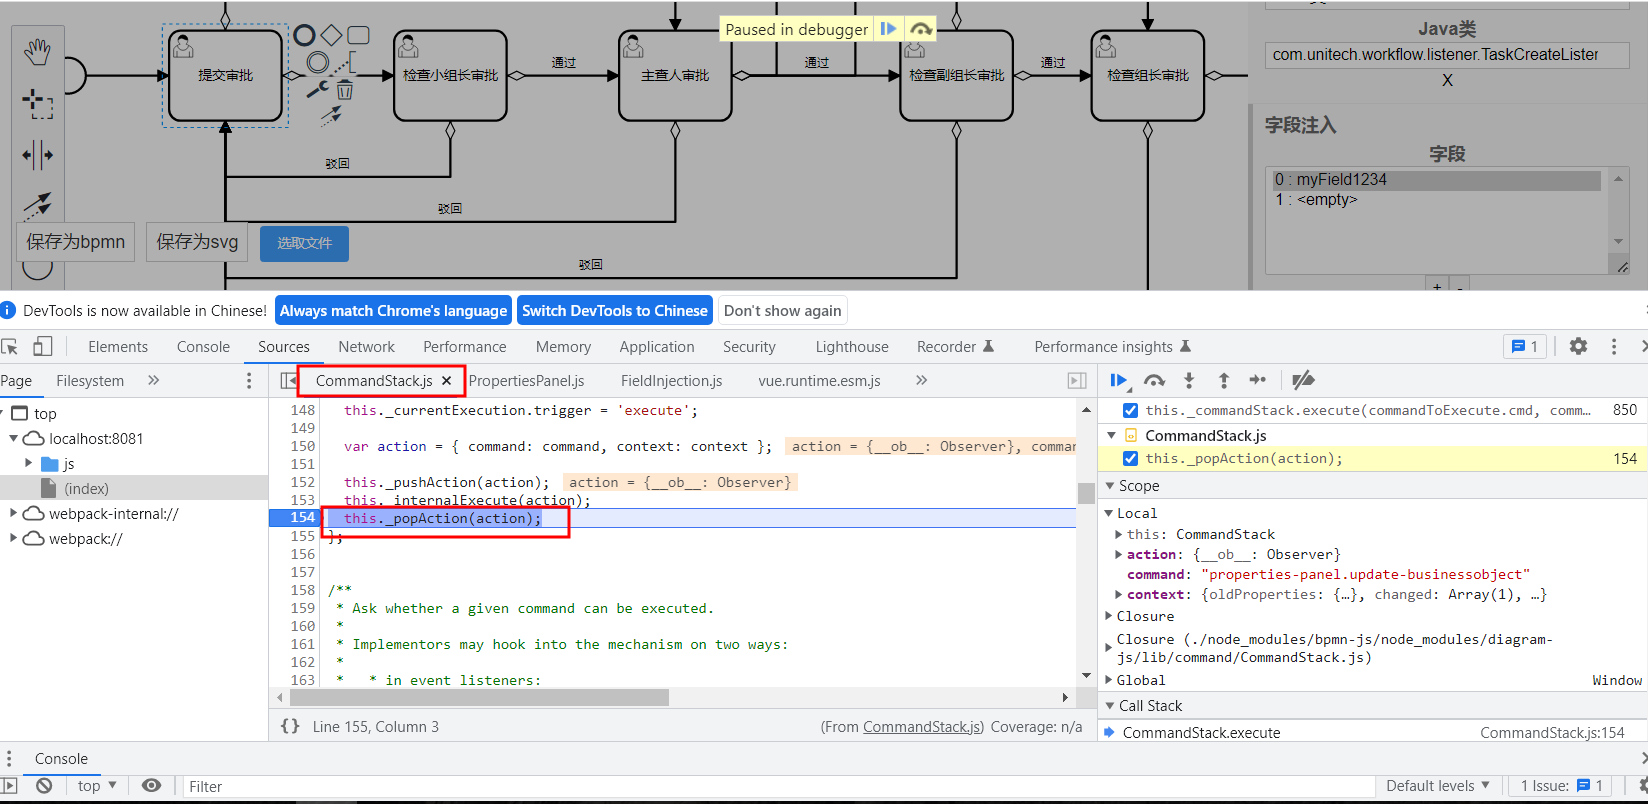Create live expression eye icon
1648x804 pixels.
(x=151, y=786)
